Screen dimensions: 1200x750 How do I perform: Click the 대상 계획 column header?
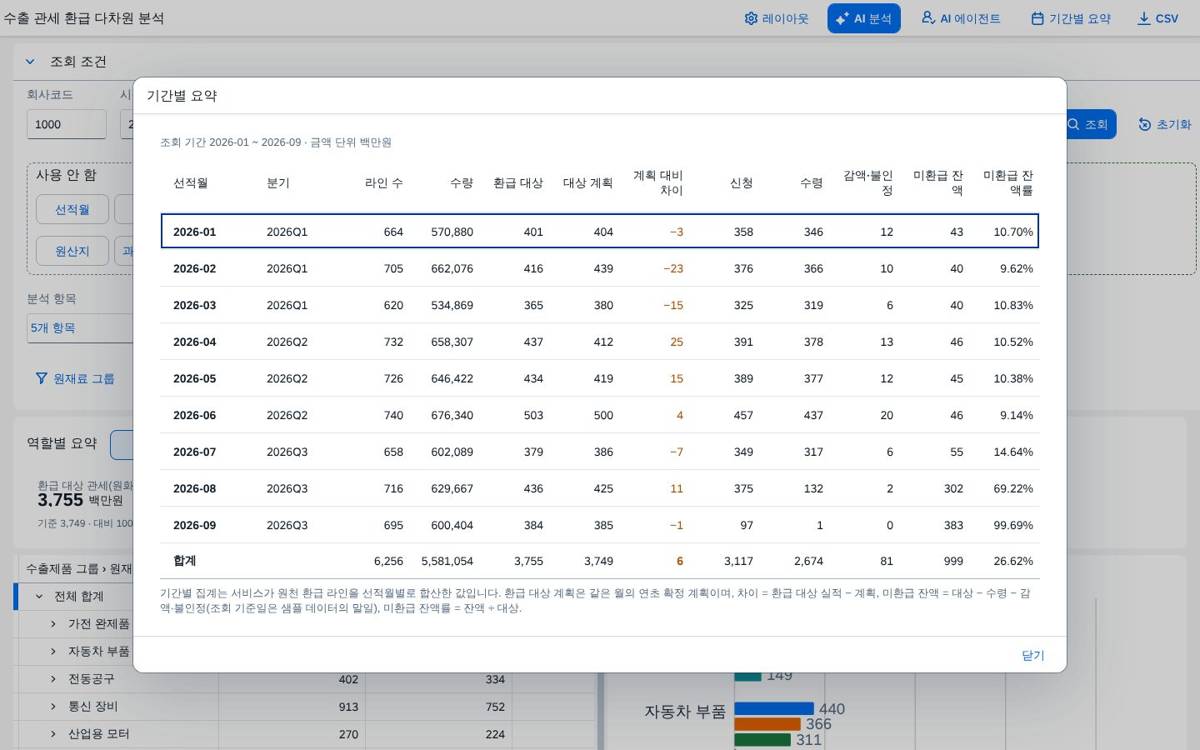tap(588, 183)
